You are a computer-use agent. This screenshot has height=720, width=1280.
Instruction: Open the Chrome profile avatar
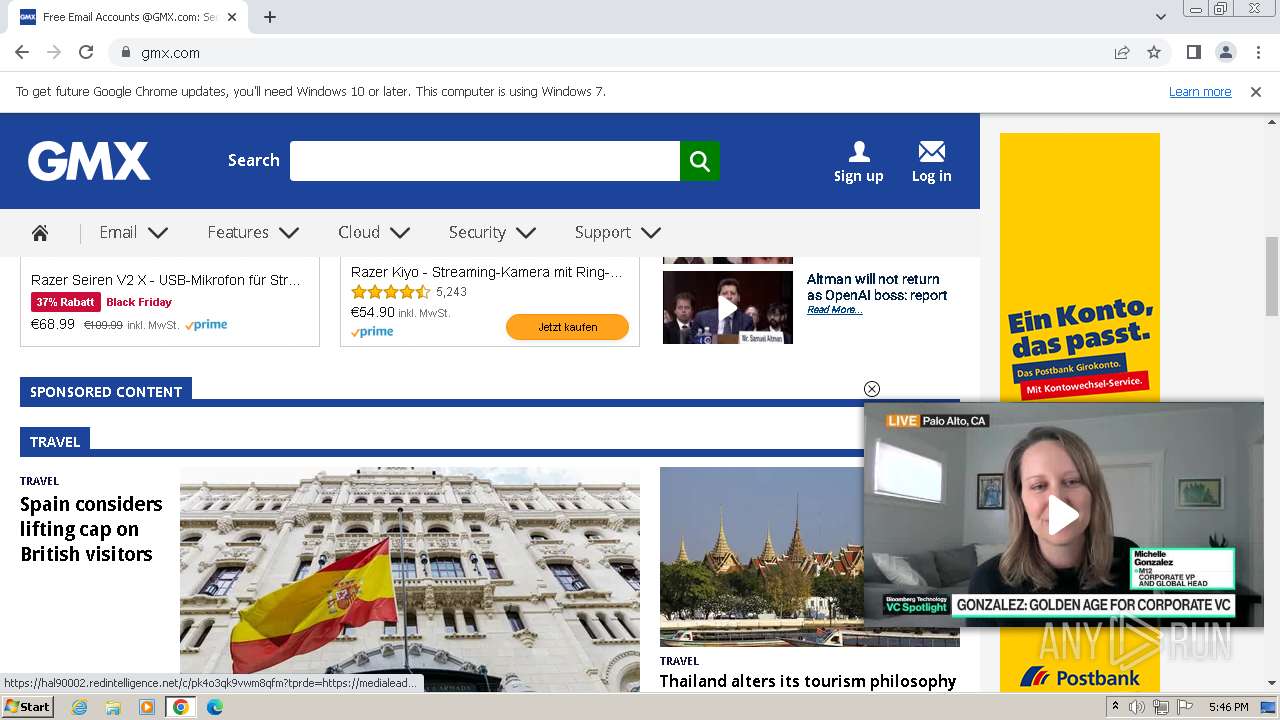pyautogui.click(x=1226, y=52)
